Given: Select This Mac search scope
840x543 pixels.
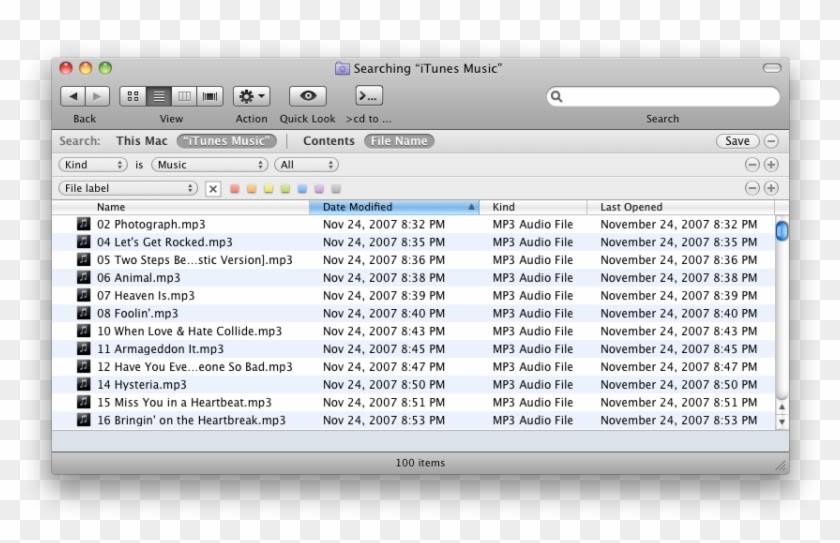Looking at the screenshot, I should [141, 141].
